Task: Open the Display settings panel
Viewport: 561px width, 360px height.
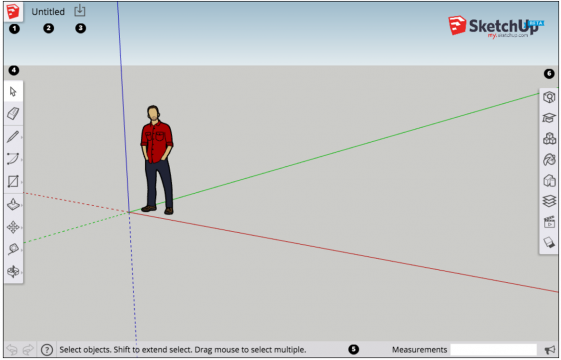Action: coord(549,243)
